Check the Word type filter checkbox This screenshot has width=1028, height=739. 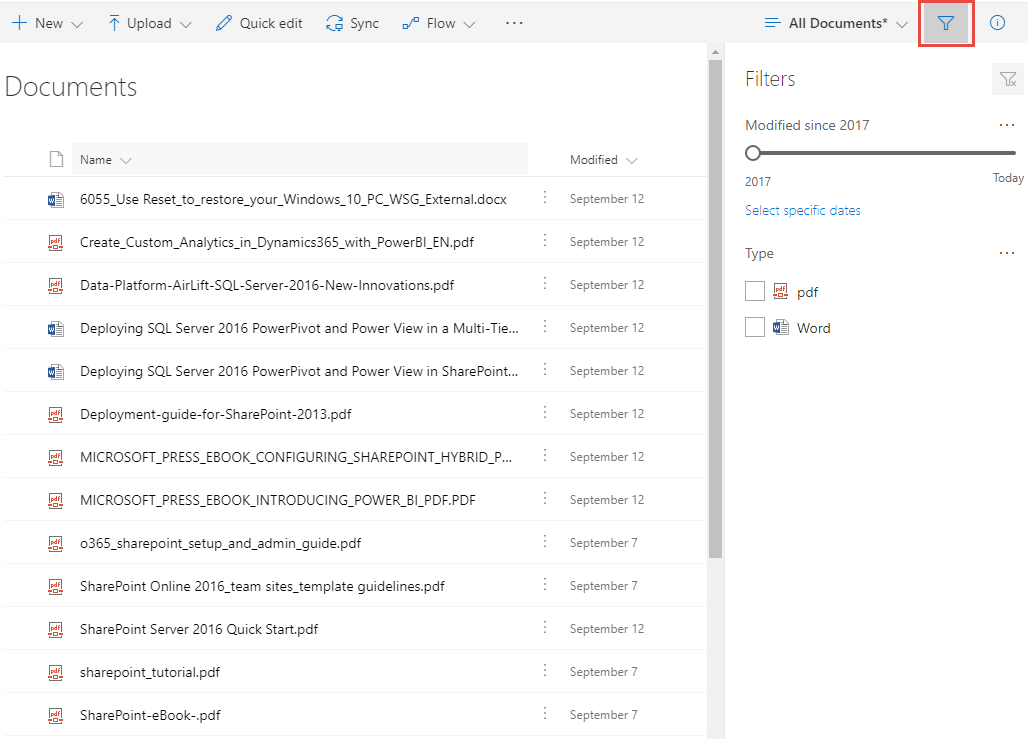click(755, 327)
